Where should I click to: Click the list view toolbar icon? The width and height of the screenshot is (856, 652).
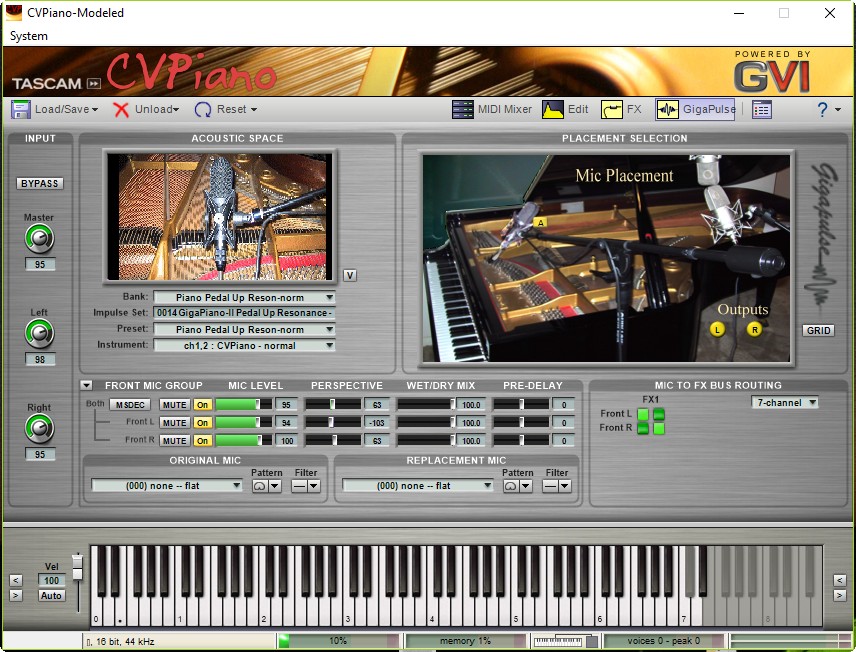coord(762,110)
